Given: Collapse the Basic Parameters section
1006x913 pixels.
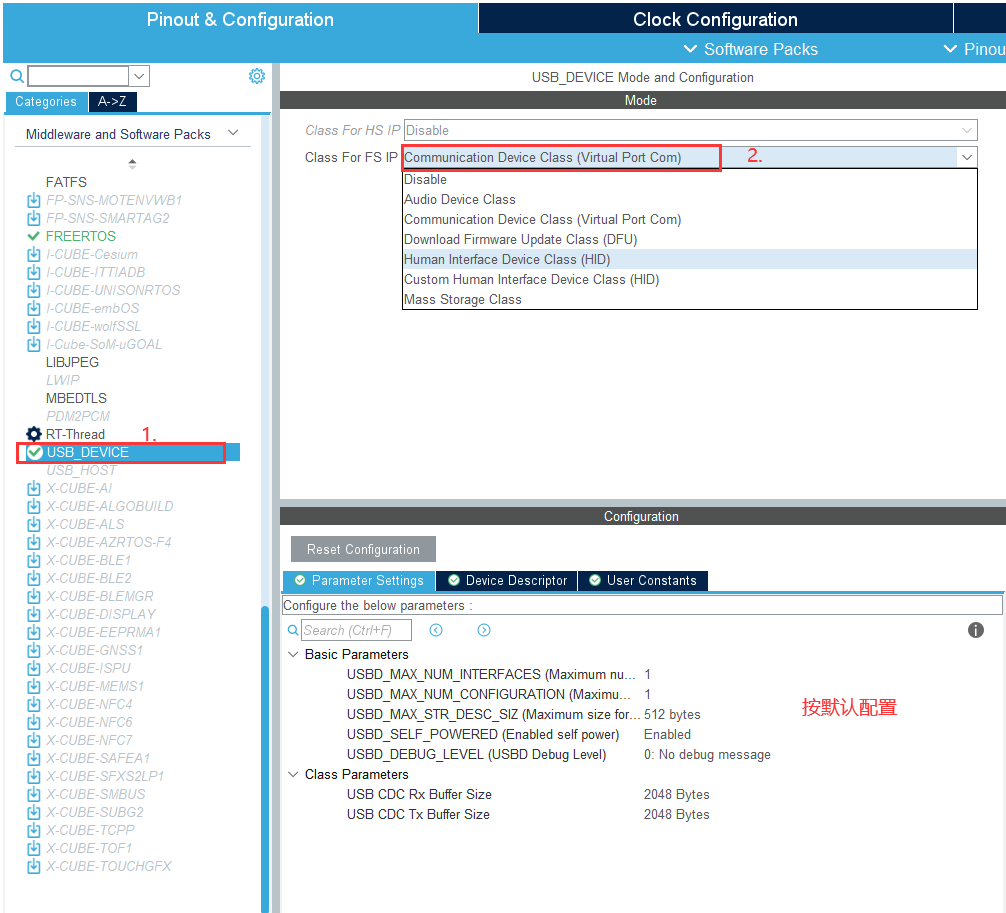Looking at the screenshot, I should [x=293, y=654].
